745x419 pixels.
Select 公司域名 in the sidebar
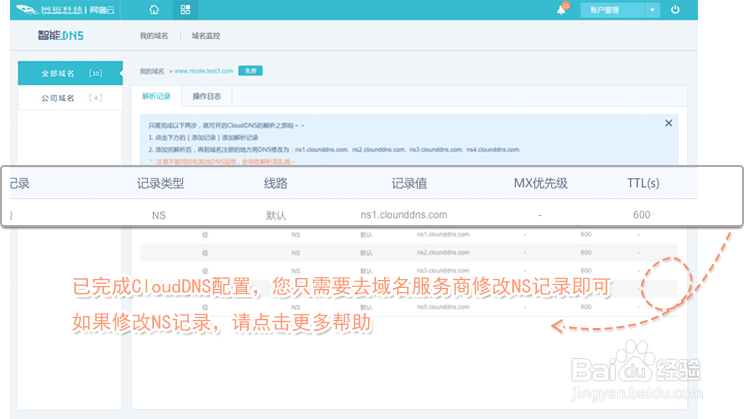tap(70, 98)
